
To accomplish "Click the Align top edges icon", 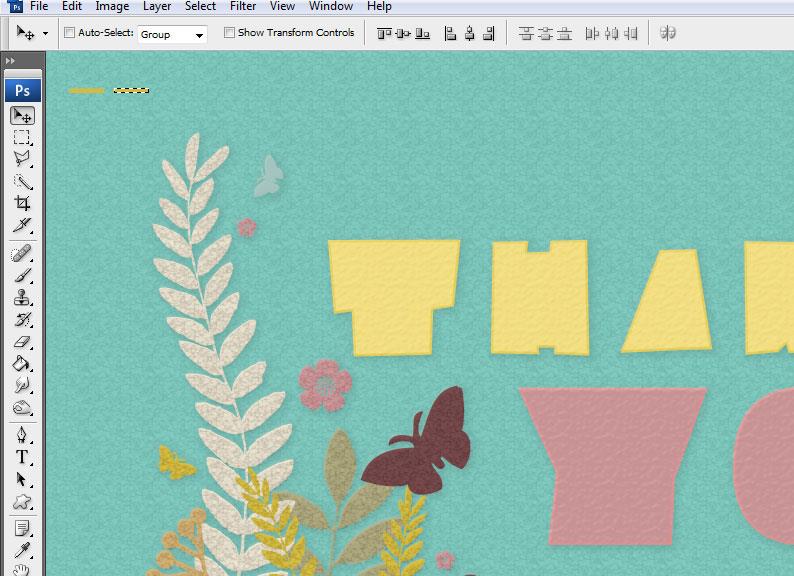I will coord(384,33).
